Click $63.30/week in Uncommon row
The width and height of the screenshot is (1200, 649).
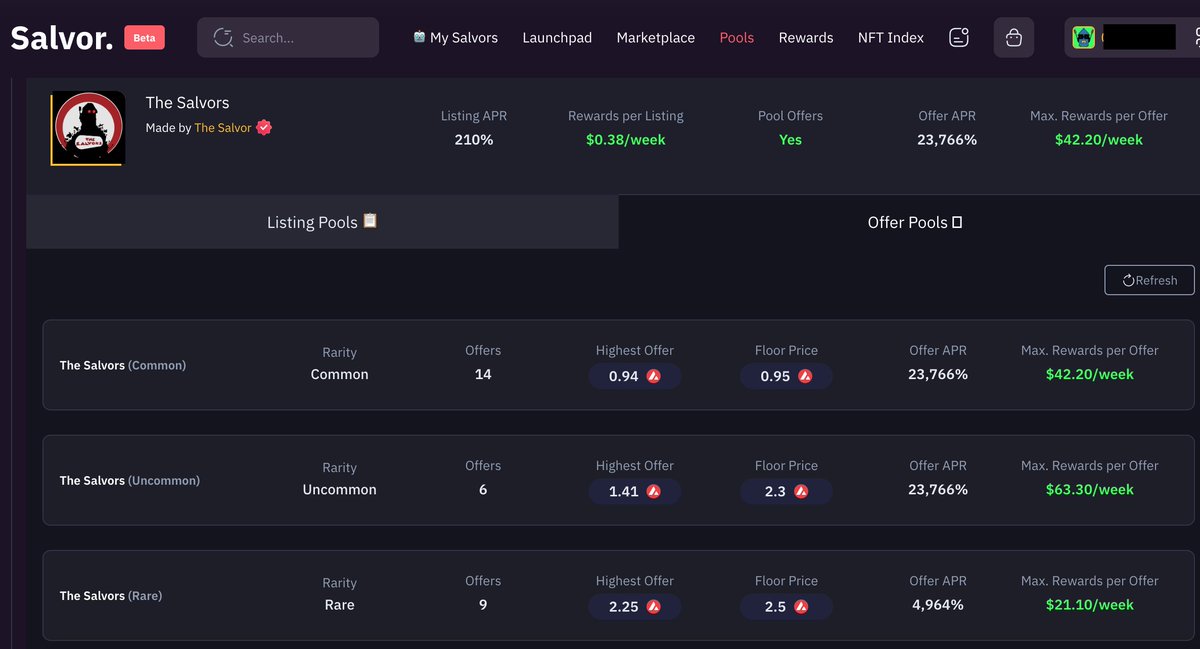pos(1090,489)
